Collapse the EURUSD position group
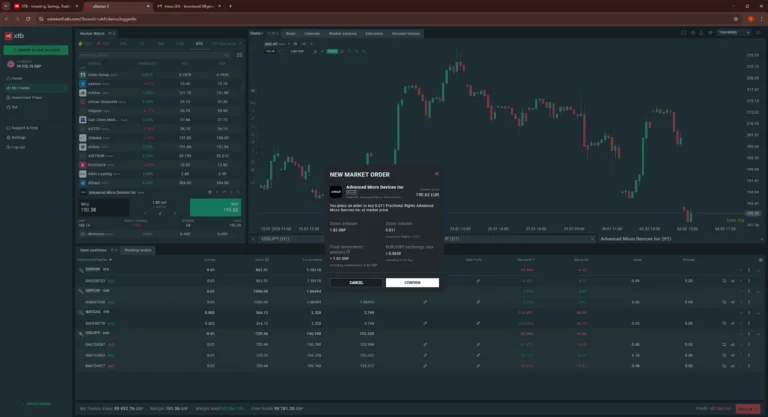 758,270
